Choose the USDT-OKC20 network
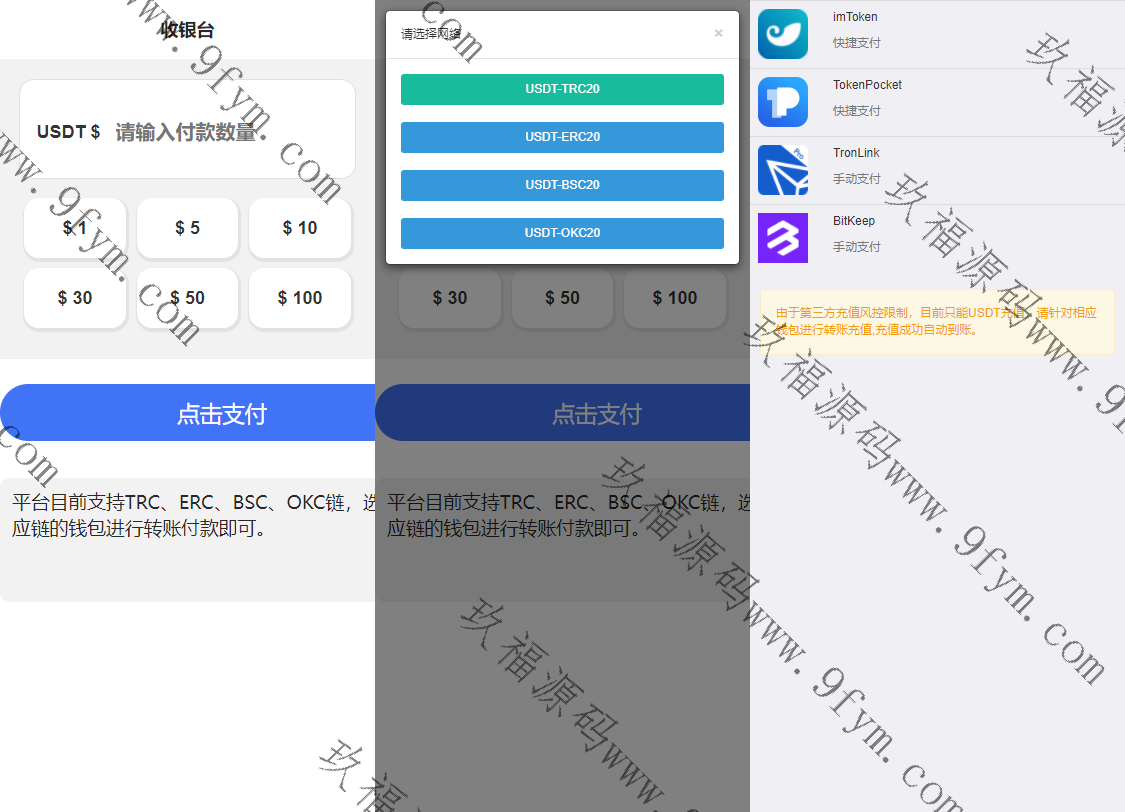This screenshot has height=812, width=1125. [562, 232]
